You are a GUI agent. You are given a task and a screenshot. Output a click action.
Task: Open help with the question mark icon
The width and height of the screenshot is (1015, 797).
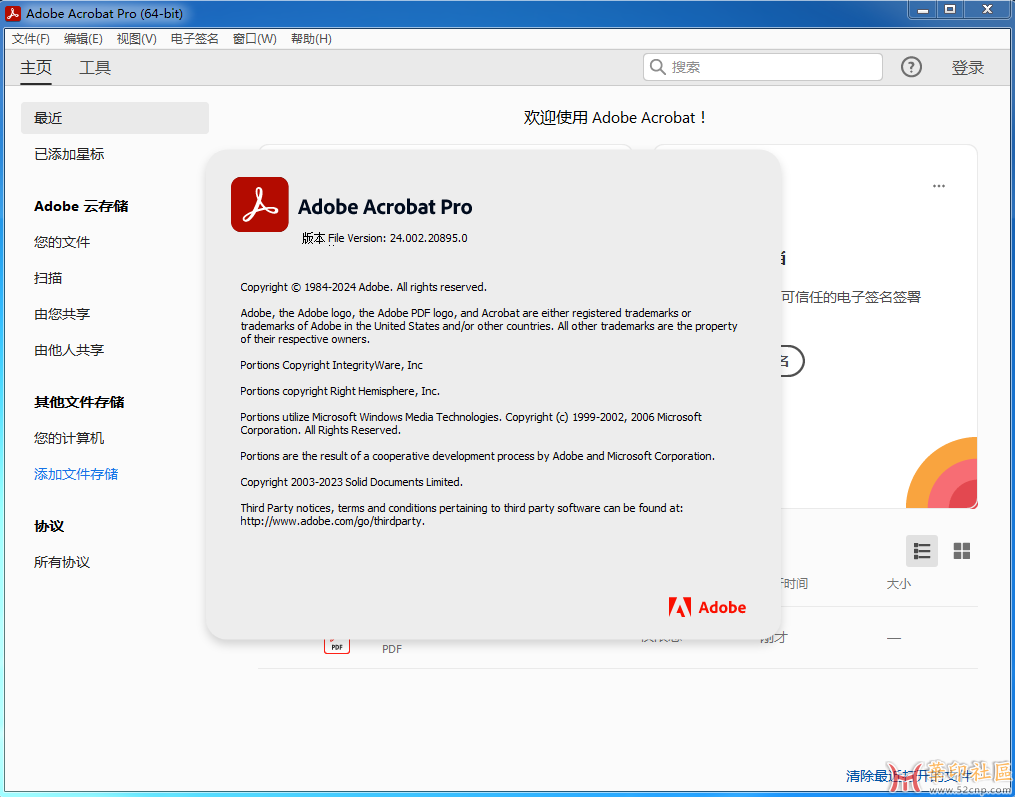click(x=911, y=67)
